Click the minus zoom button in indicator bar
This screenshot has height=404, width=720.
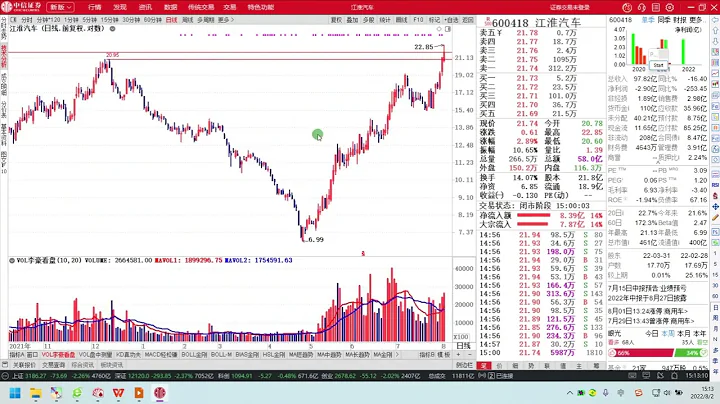click(x=470, y=355)
